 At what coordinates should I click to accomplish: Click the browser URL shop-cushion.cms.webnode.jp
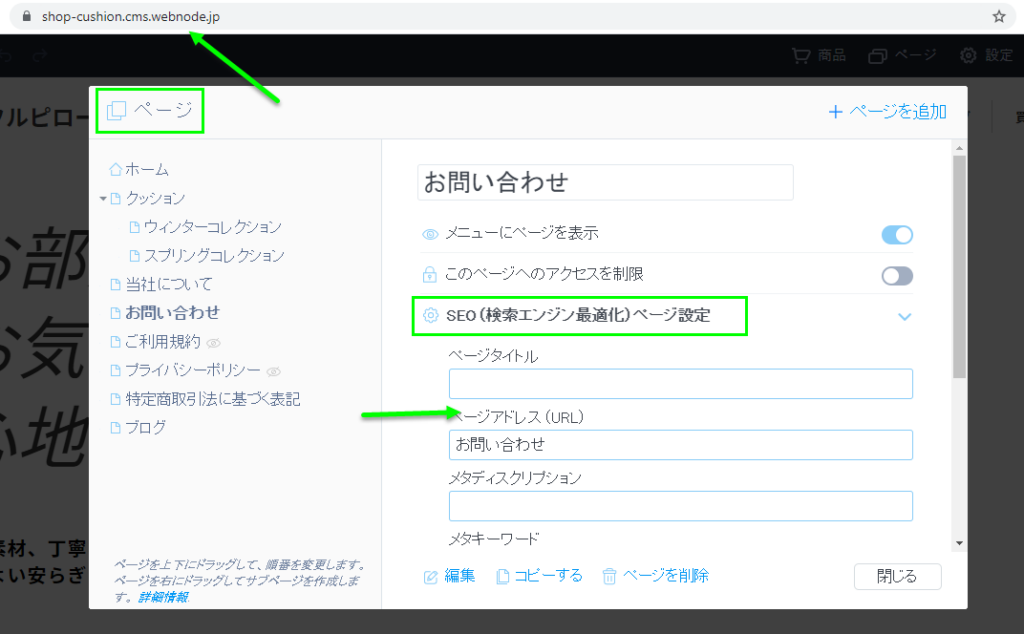131,17
